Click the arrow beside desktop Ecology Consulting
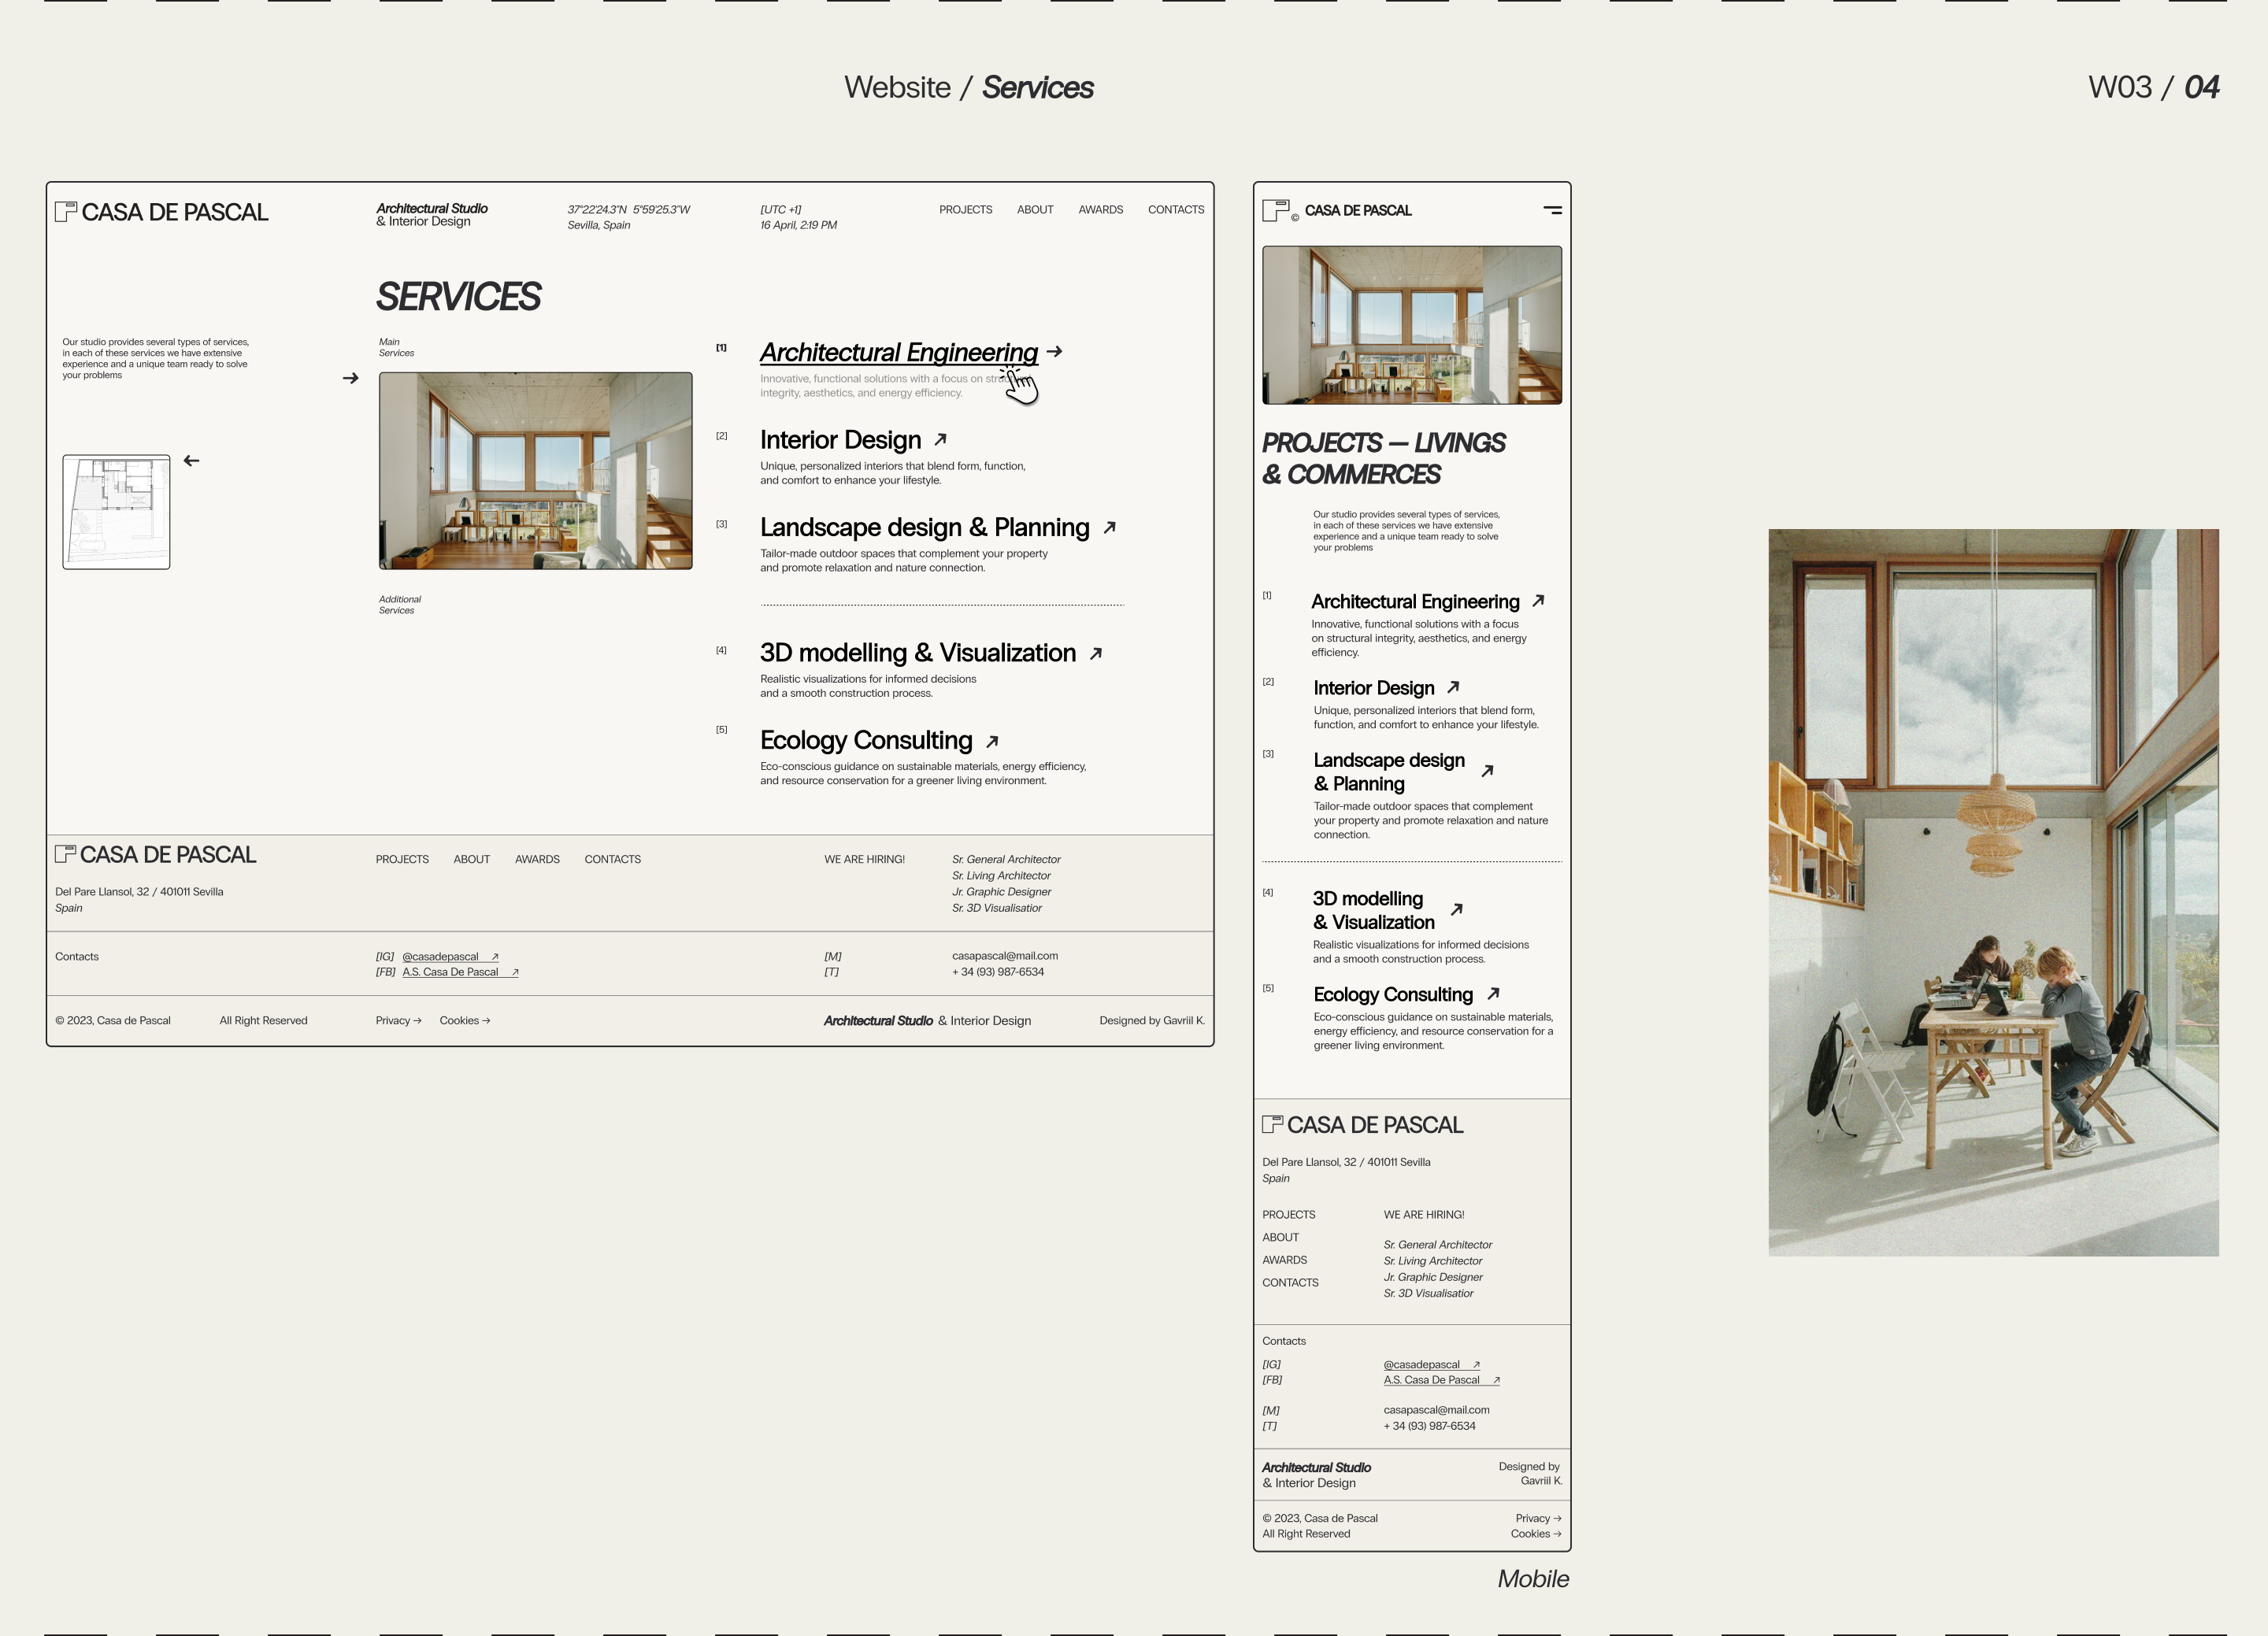2268x1636 pixels. pos(992,742)
